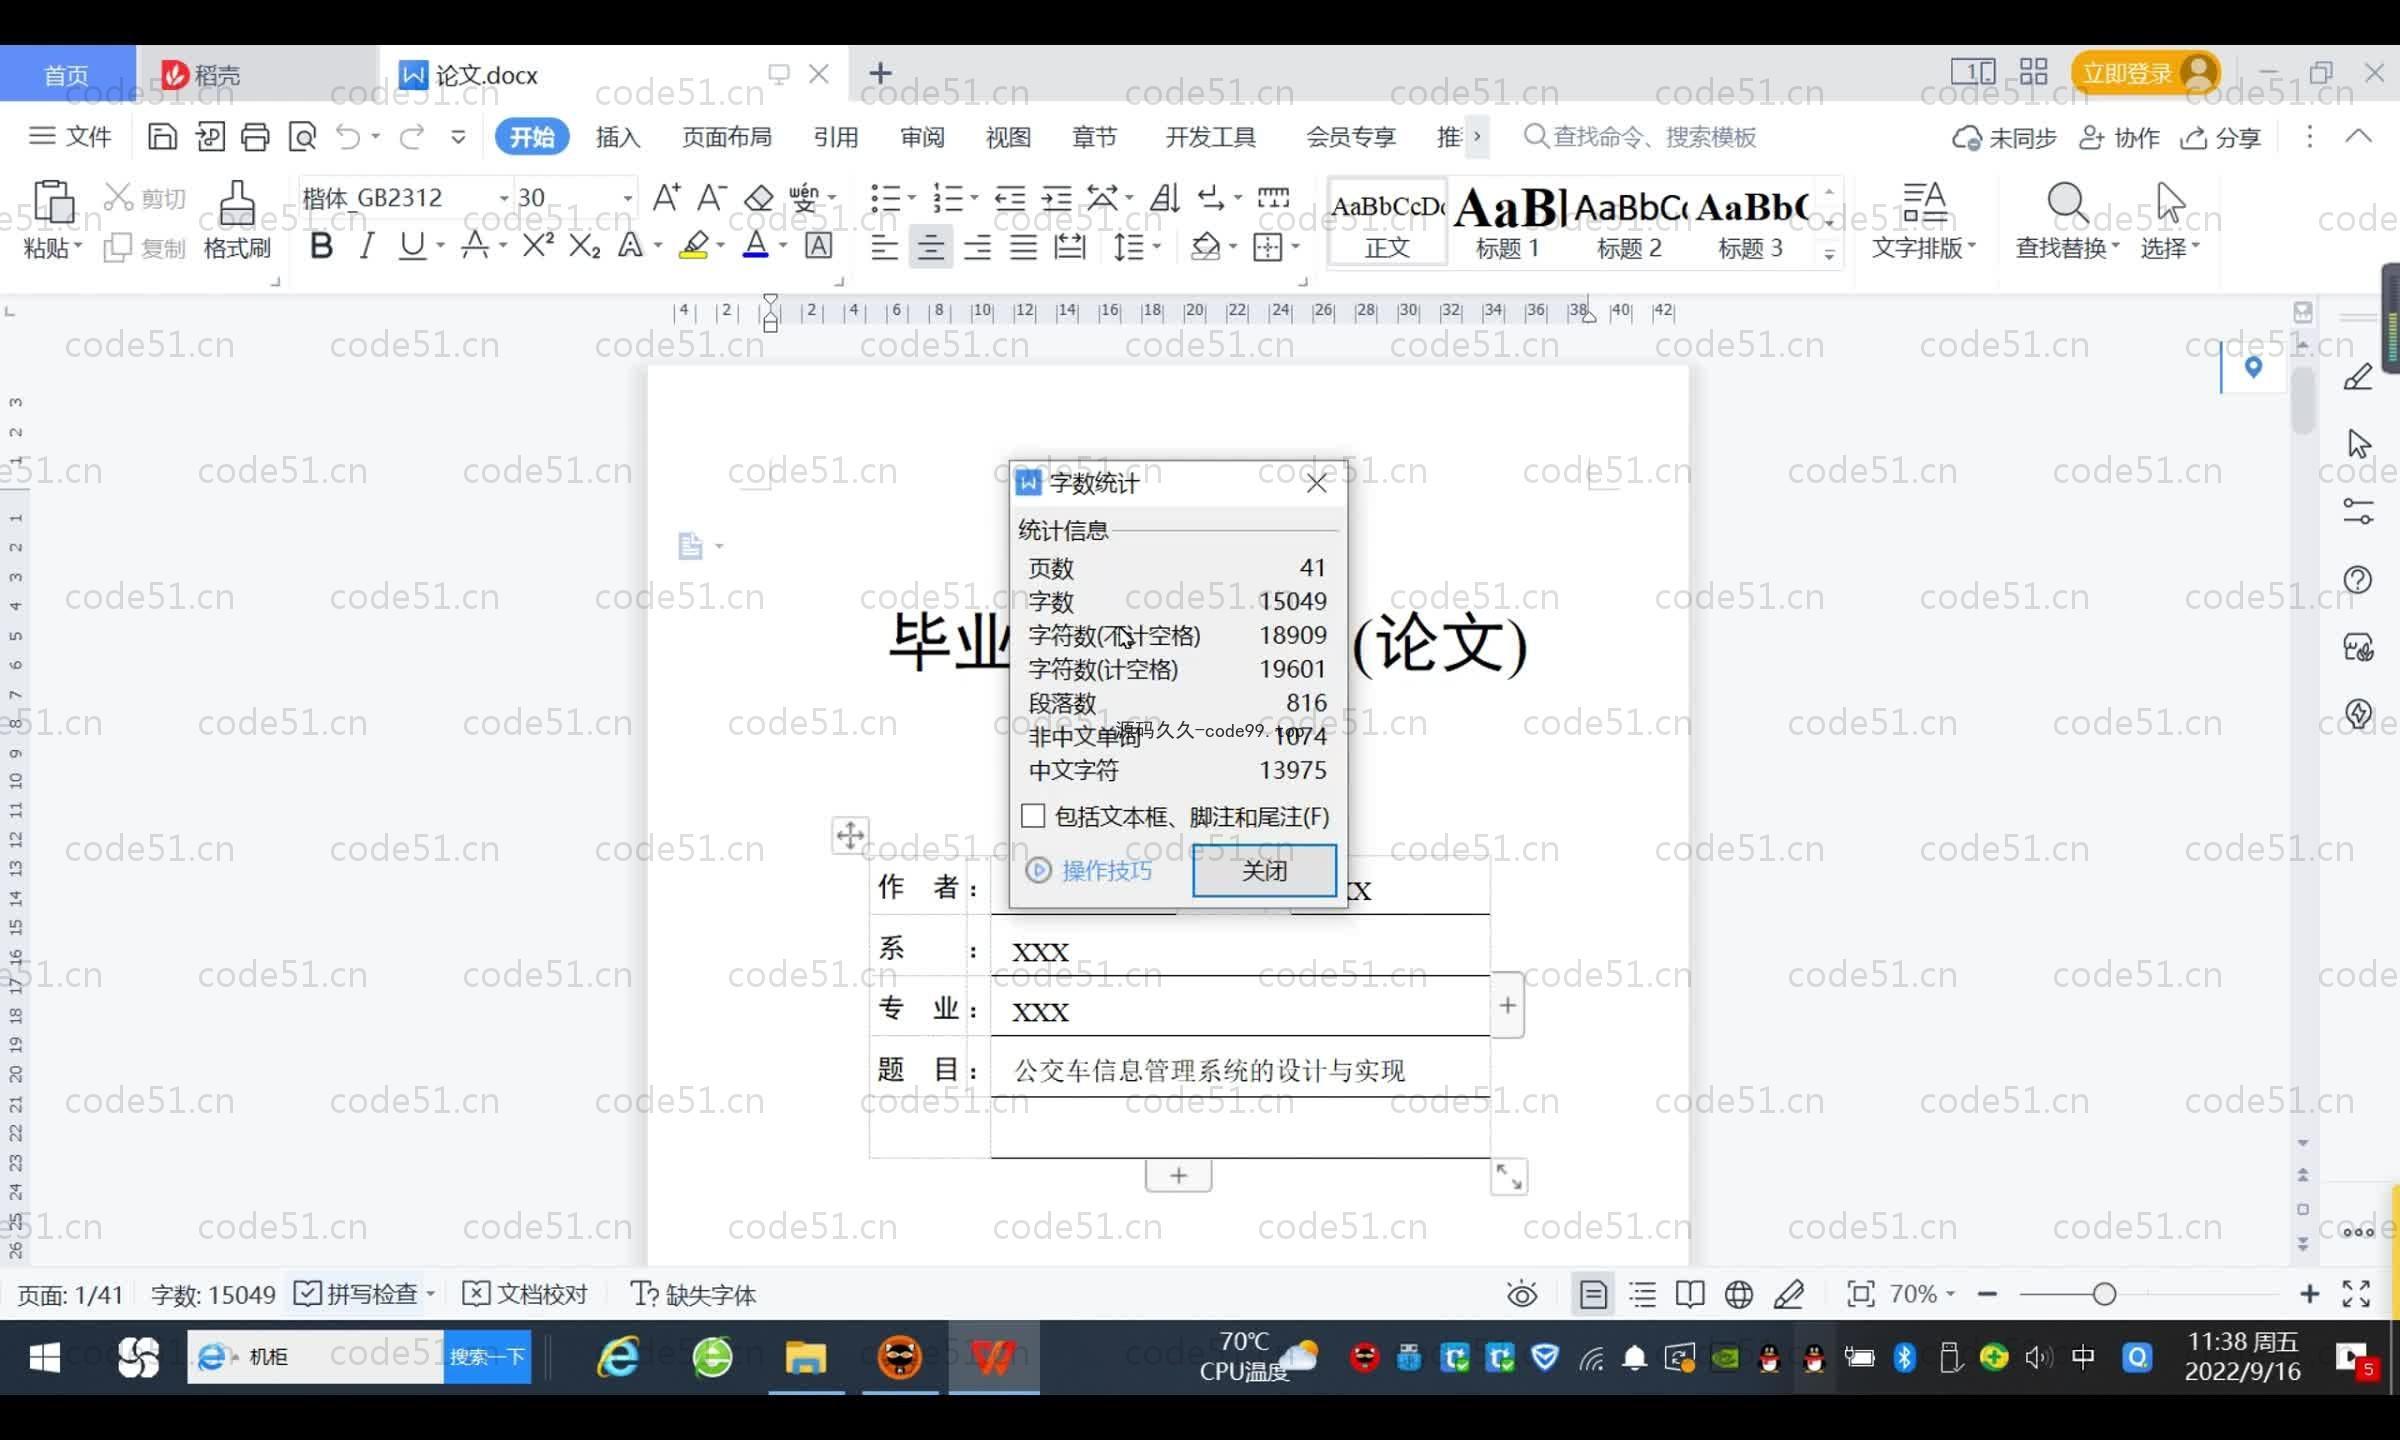Switch to the 插入 ribbon tab
Image resolution: width=2400 pixels, height=1440 pixels.
618,136
